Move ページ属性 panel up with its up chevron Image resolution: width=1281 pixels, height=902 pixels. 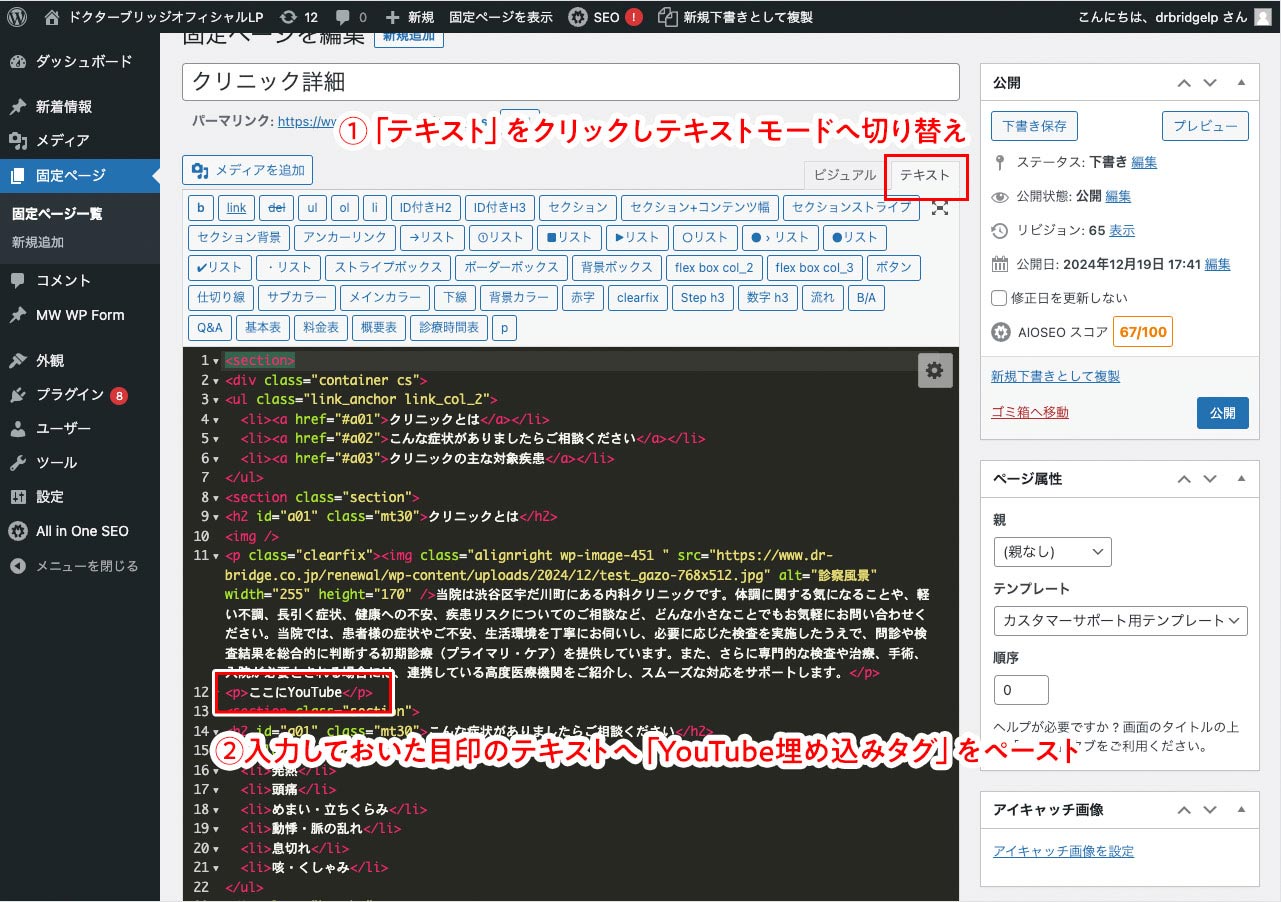1184,479
